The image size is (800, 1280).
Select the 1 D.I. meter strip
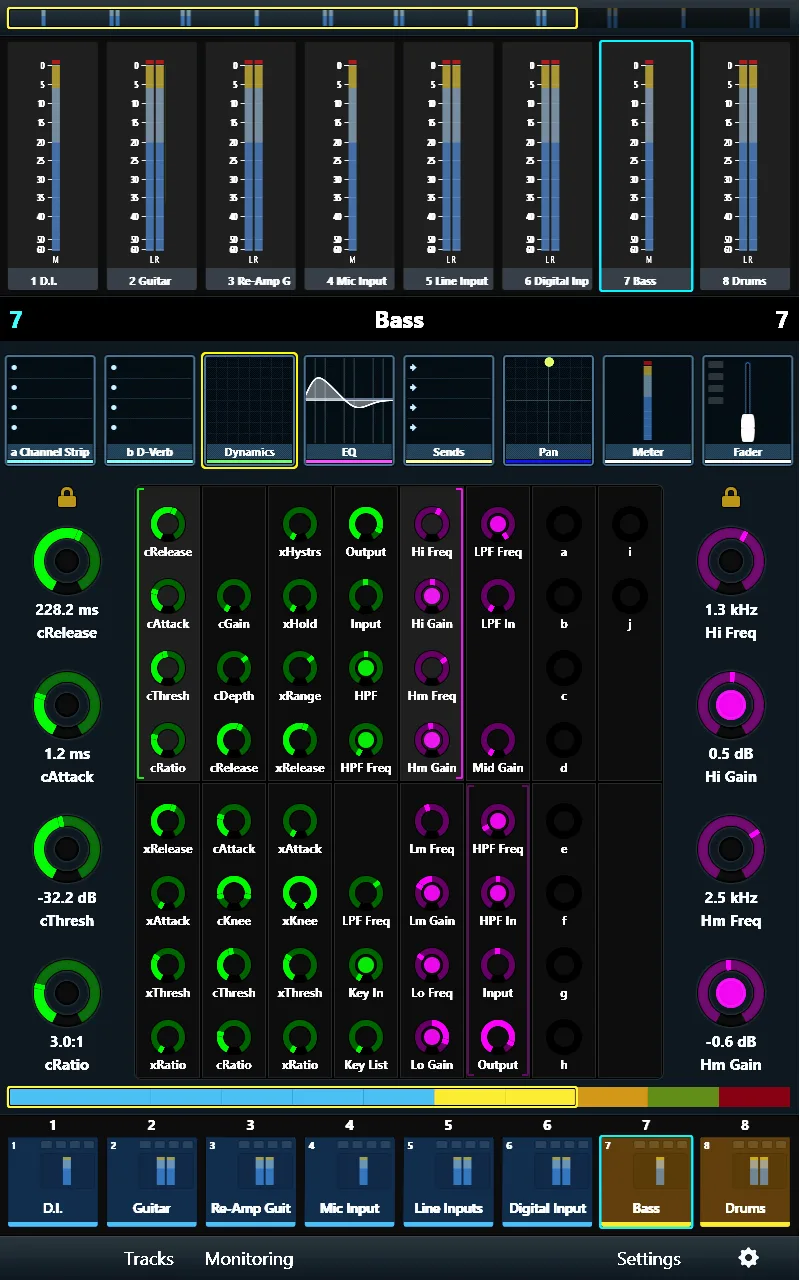[x=53, y=166]
